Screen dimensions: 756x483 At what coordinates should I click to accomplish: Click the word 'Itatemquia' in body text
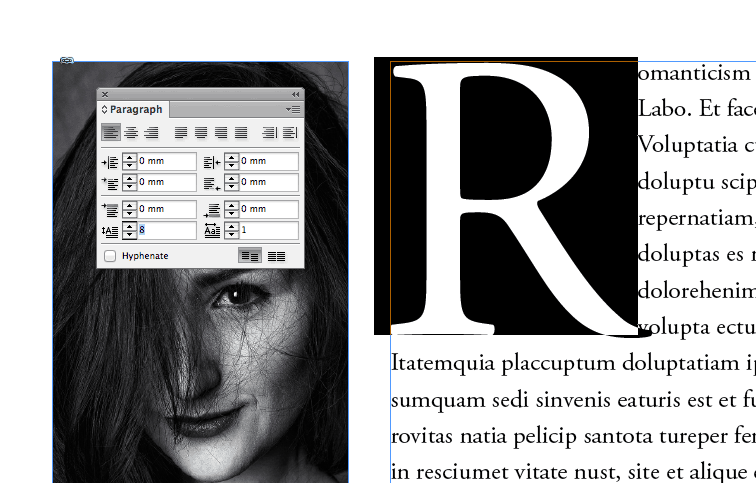tap(443, 364)
